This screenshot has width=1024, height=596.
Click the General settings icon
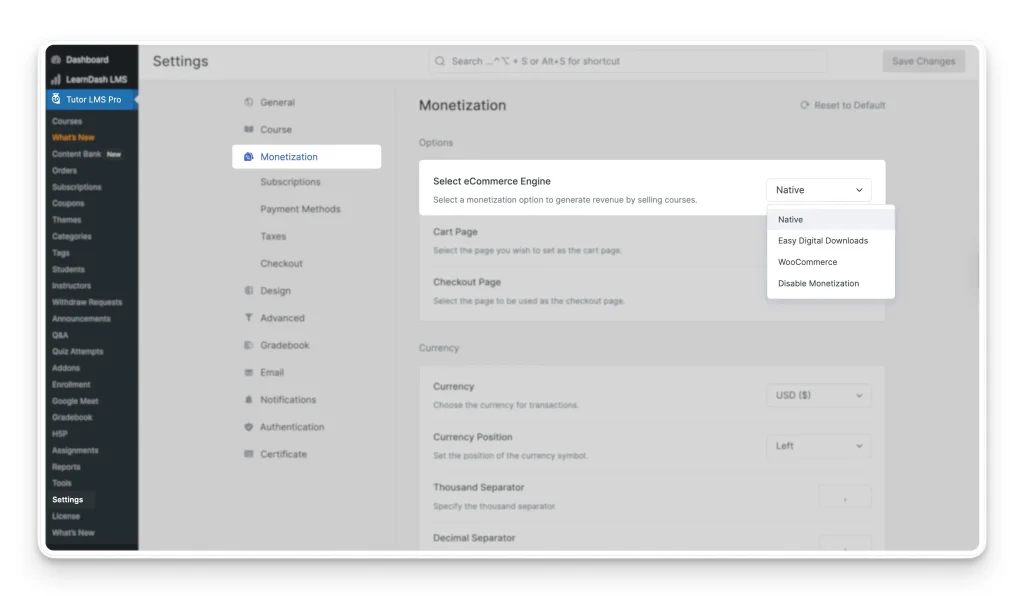pos(248,102)
